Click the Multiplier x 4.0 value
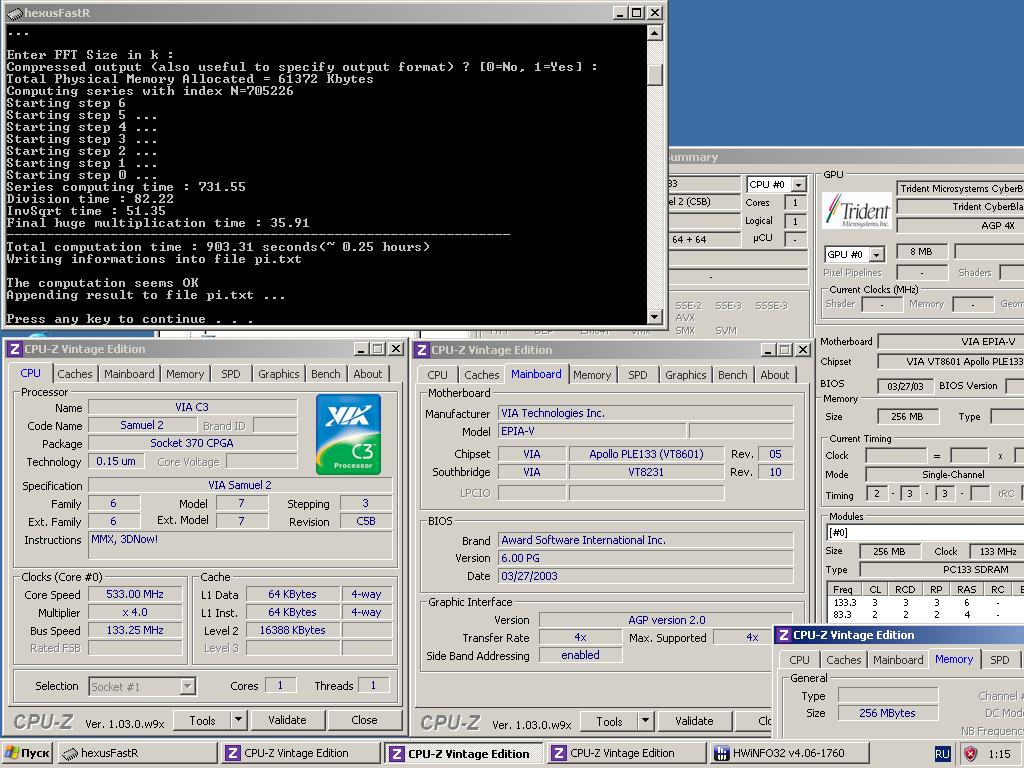 point(135,613)
